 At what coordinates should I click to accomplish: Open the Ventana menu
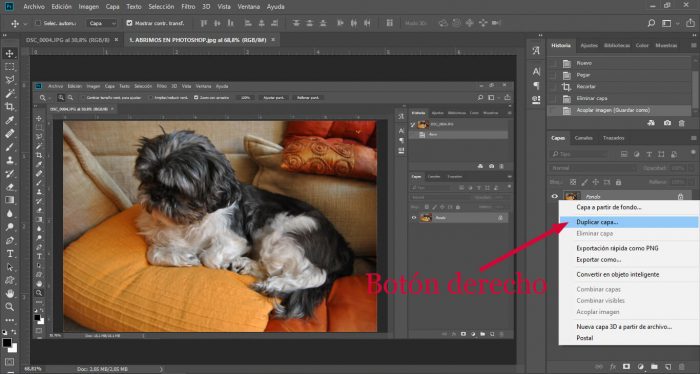pos(250,7)
